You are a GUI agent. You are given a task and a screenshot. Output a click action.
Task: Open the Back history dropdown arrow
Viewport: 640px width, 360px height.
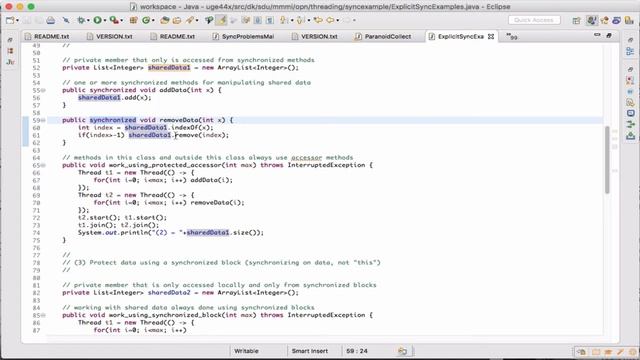click(338, 20)
